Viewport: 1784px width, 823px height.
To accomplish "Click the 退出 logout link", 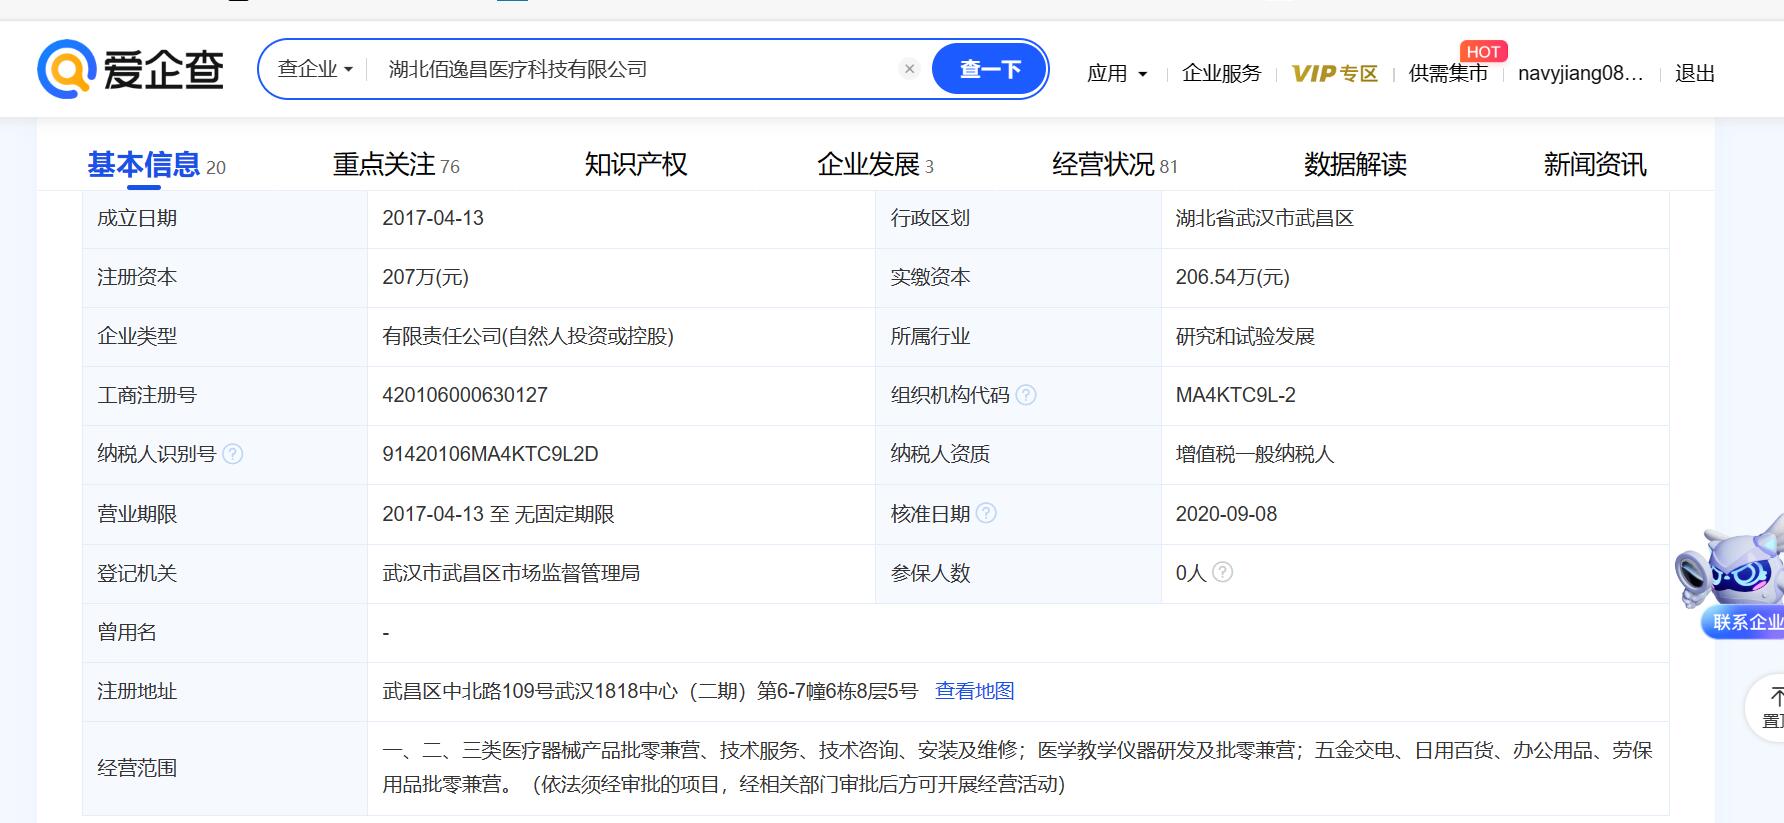I will [1694, 73].
